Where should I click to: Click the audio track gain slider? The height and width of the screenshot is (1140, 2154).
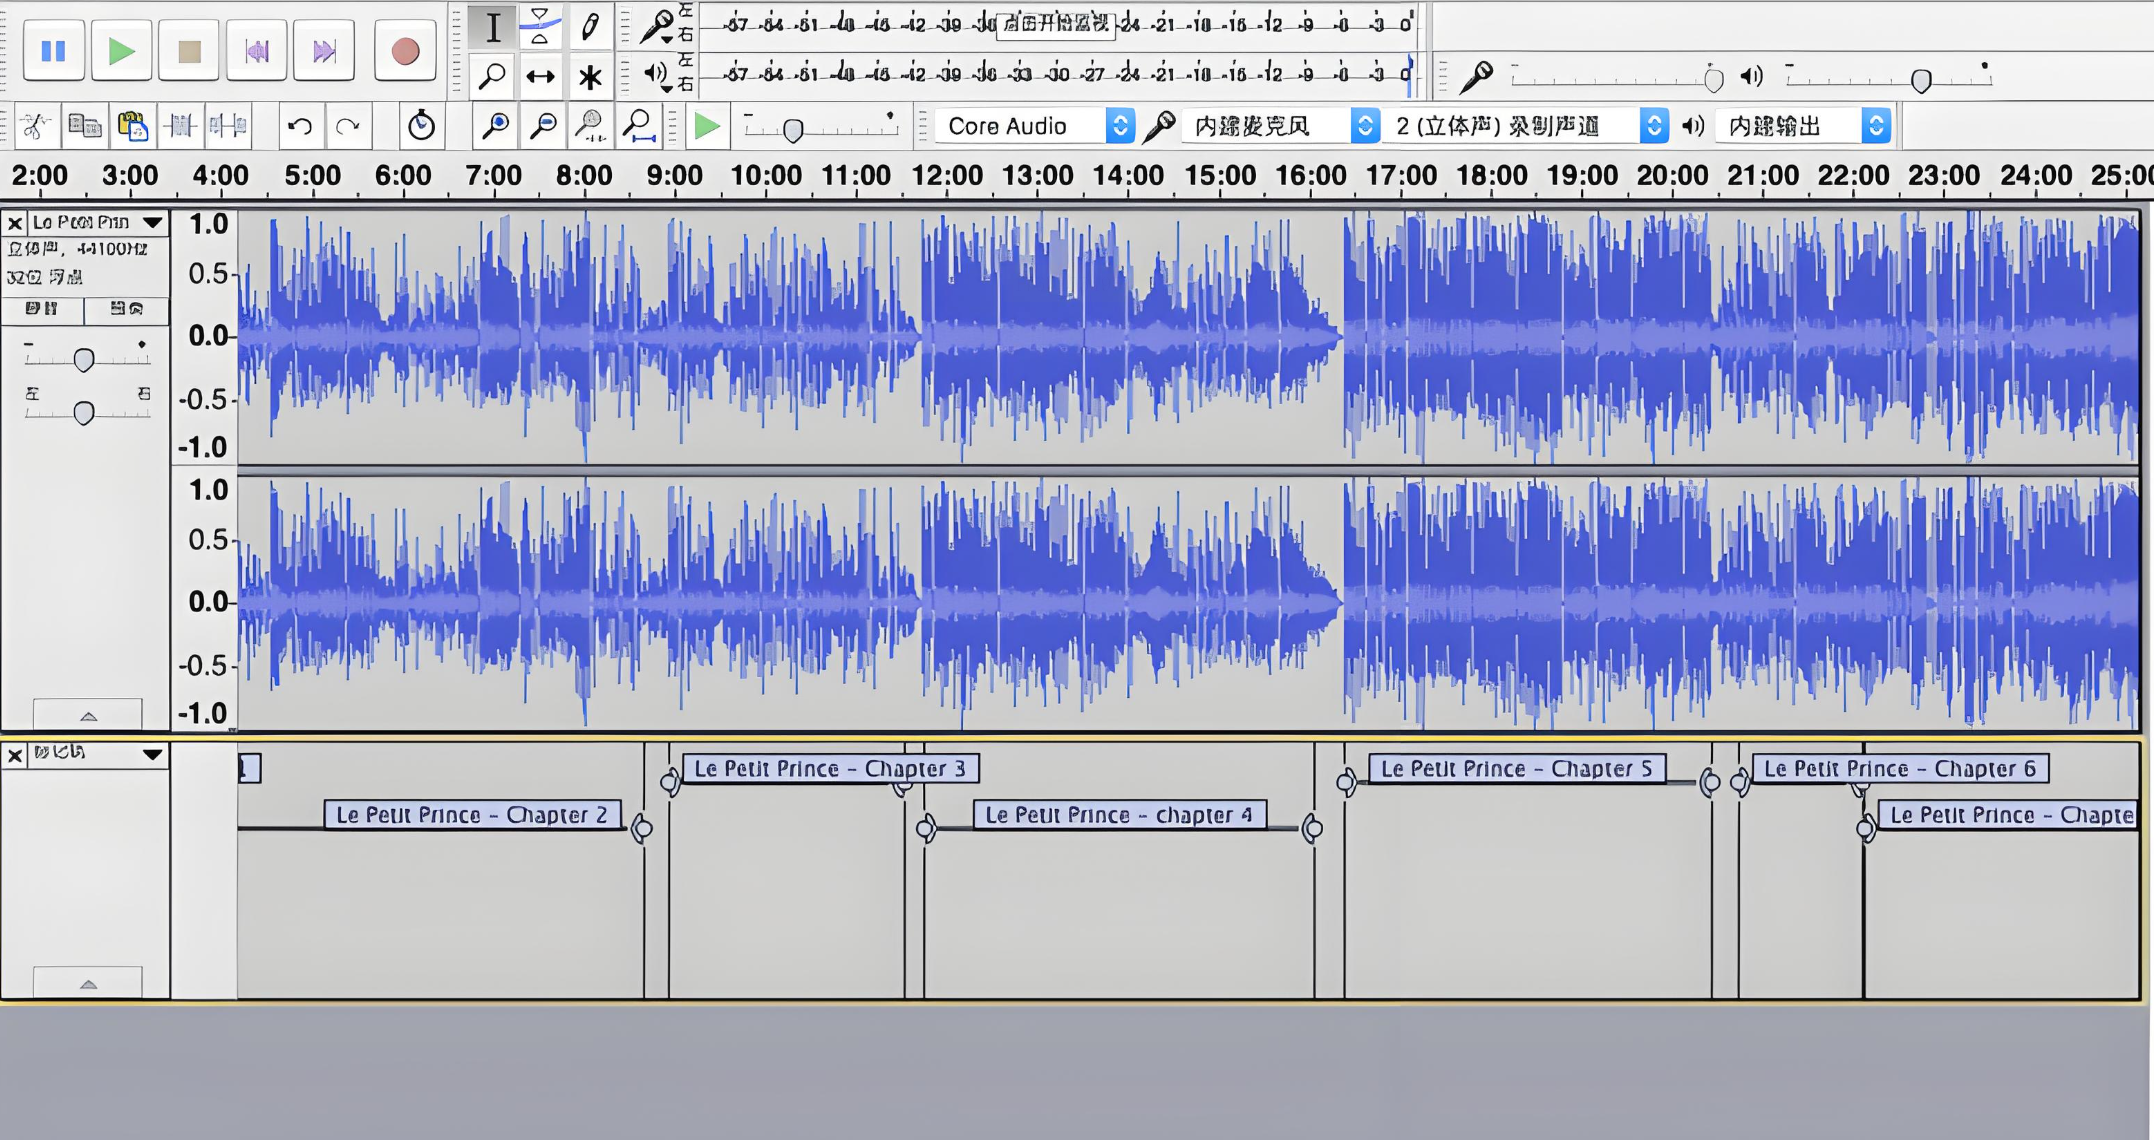click(84, 360)
